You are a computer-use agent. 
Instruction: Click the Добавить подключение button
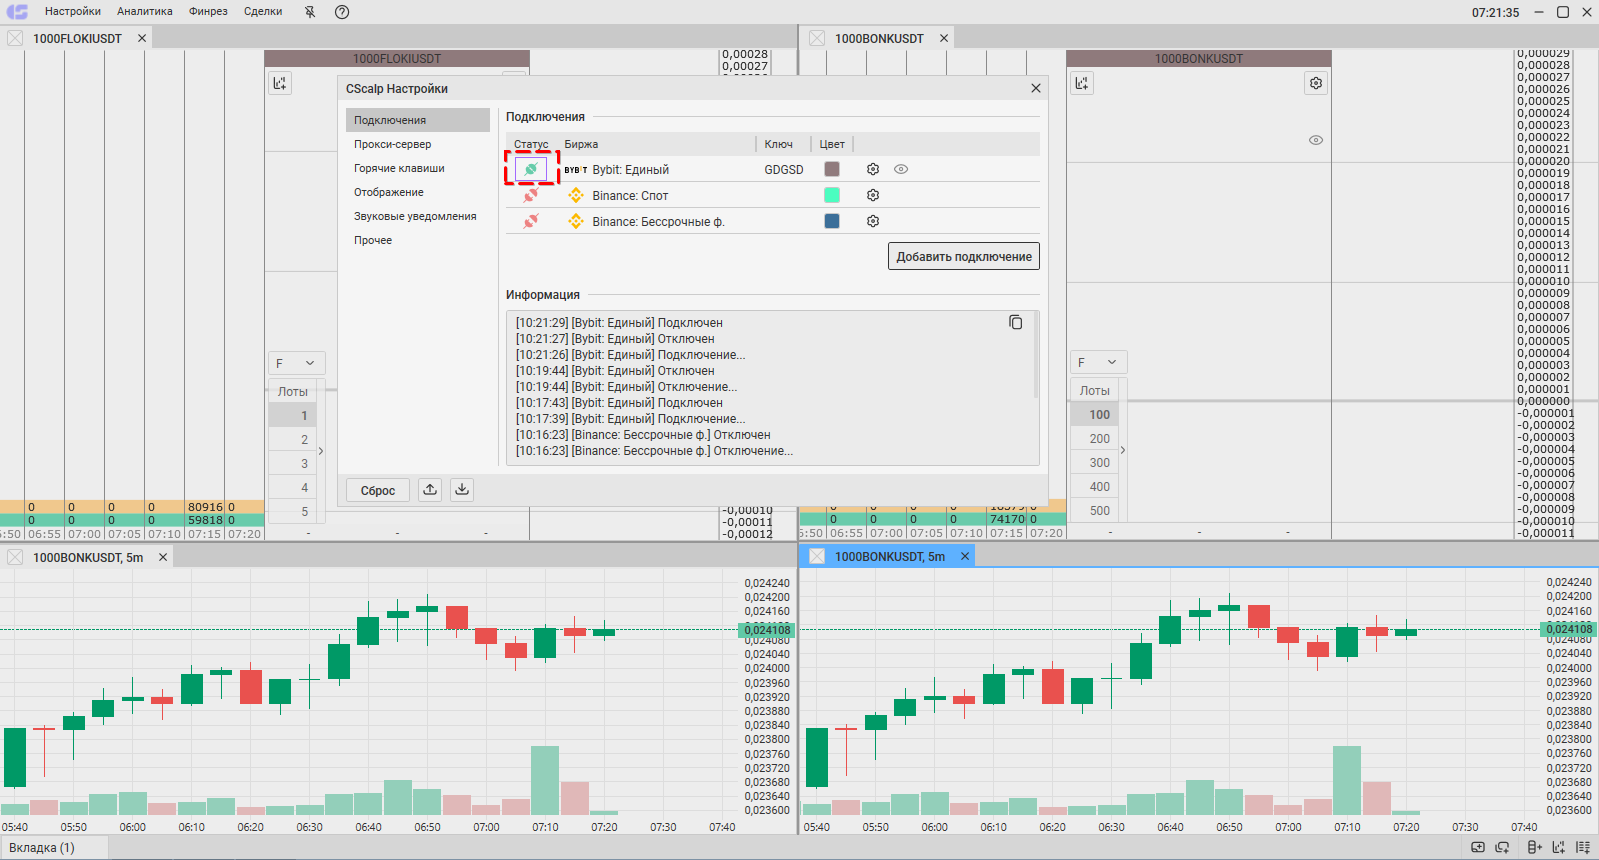pyautogui.click(x=963, y=257)
